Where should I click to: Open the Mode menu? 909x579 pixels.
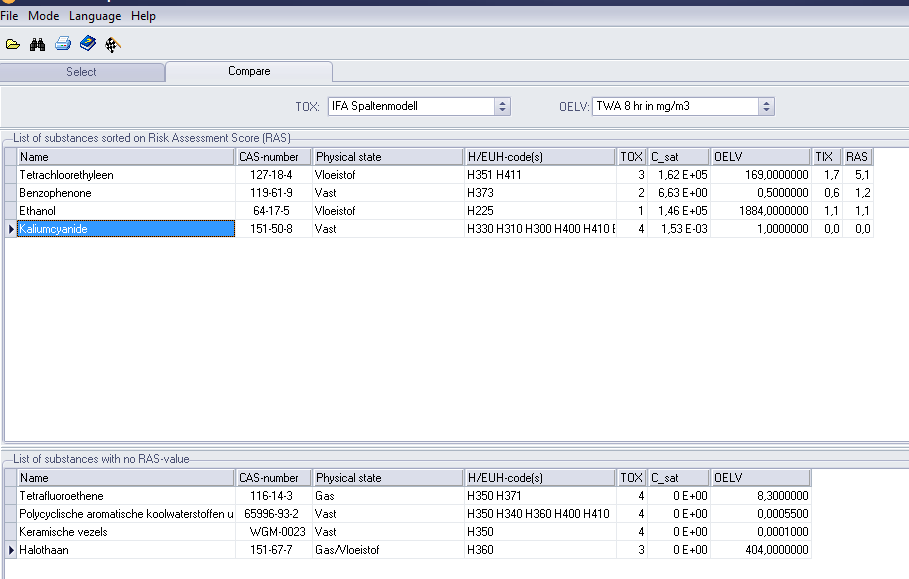point(43,16)
